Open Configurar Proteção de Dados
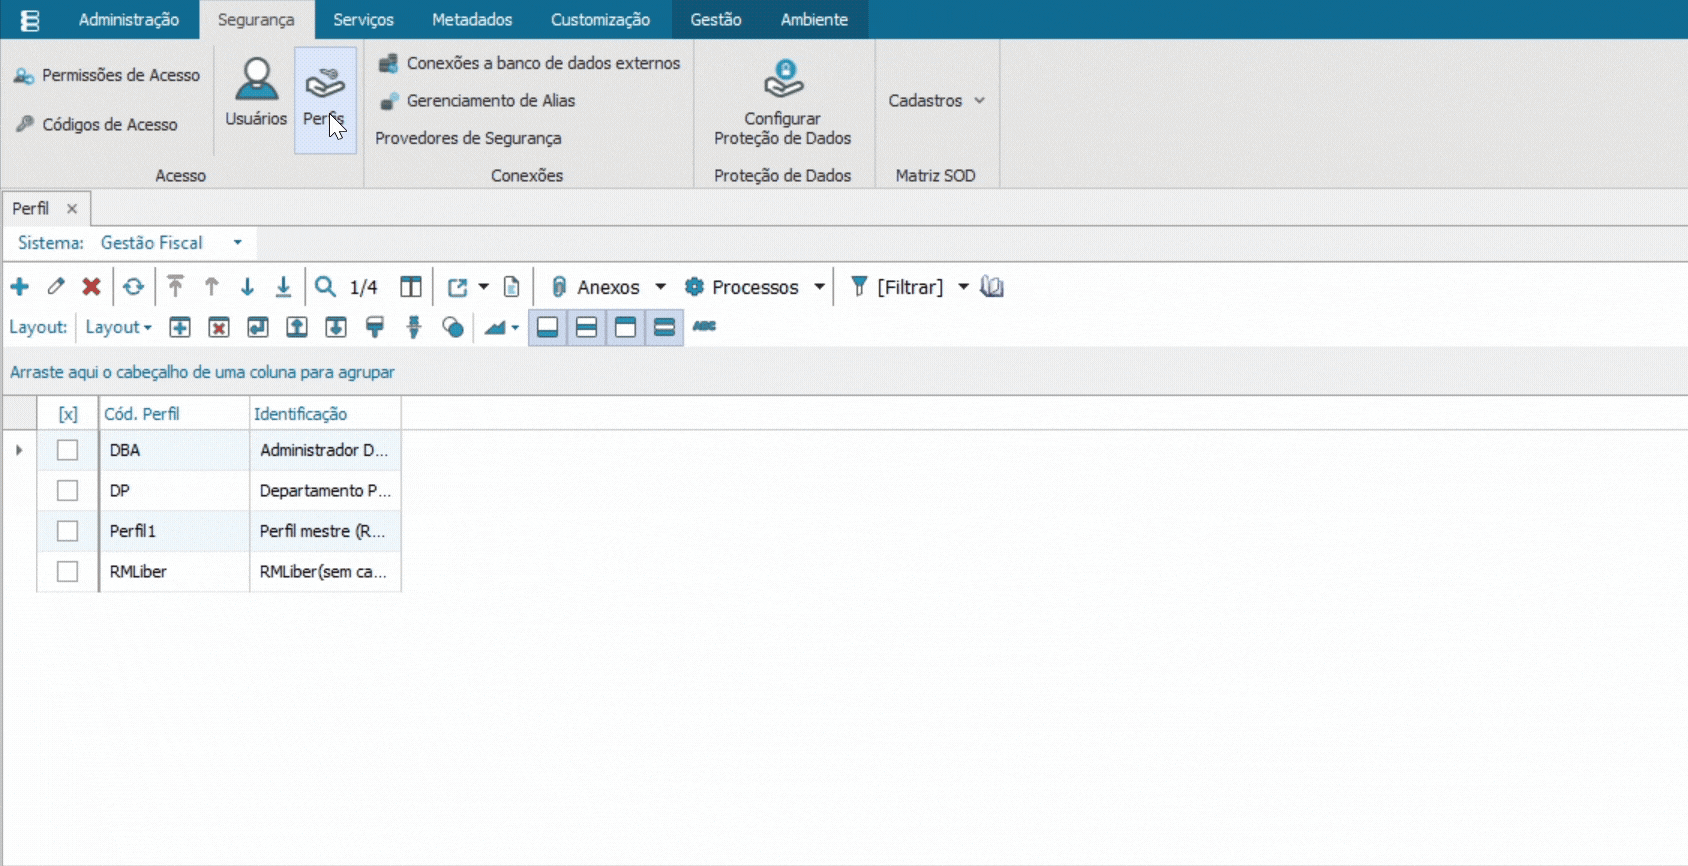This screenshot has height=866, width=1688. click(782, 102)
